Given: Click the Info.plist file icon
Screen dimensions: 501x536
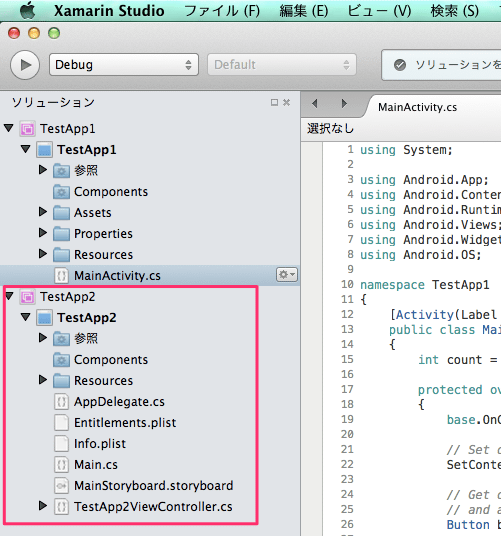Looking at the screenshot, I should click(62, 444).
